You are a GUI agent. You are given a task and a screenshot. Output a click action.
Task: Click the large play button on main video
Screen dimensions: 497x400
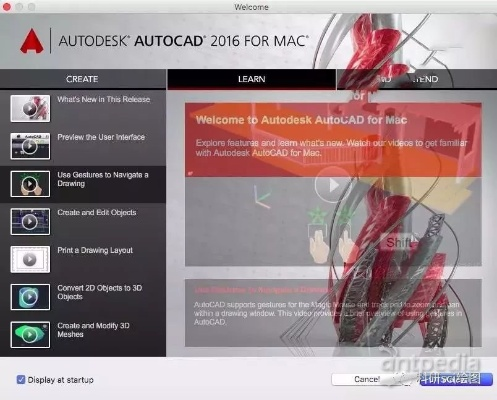pyautogui.click(x=332, y=185)
